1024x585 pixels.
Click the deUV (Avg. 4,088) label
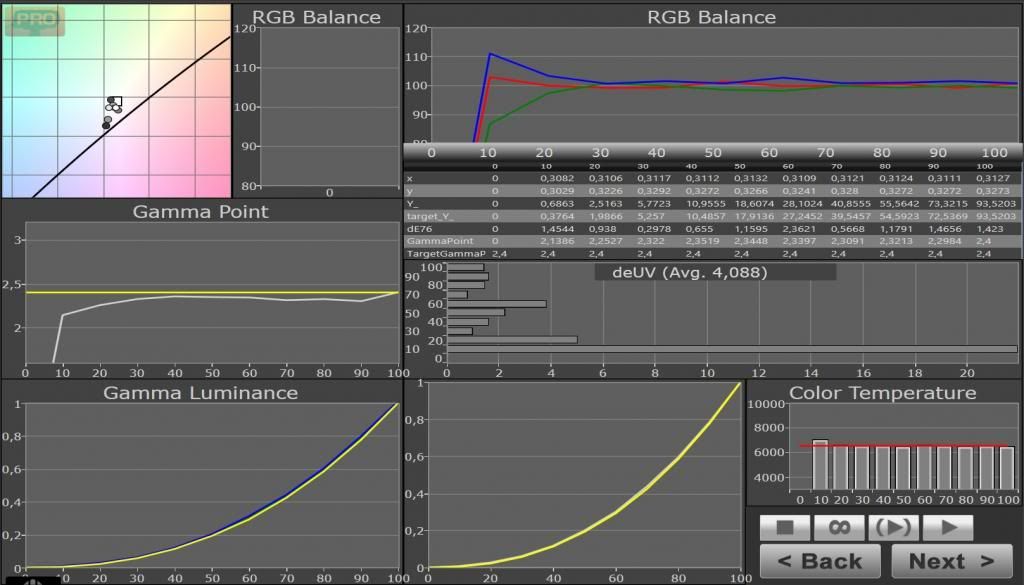689,272
